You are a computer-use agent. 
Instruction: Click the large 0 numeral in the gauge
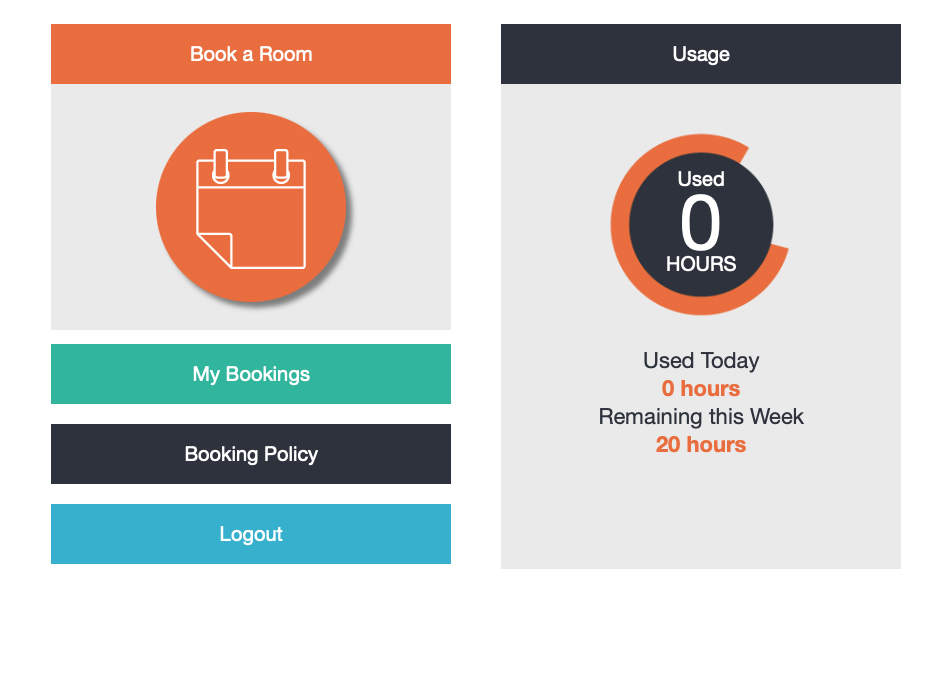[701, 224]
